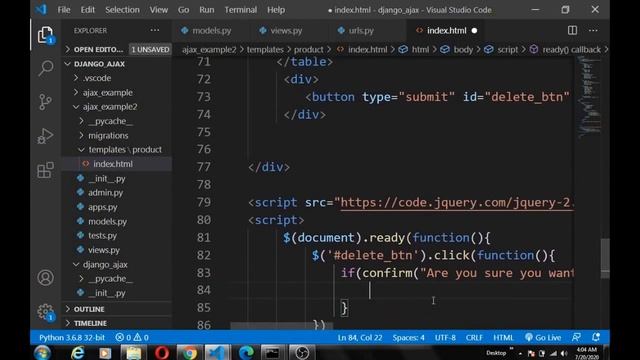
Task: Open the Run and Debug view
Action: point(45,136)
